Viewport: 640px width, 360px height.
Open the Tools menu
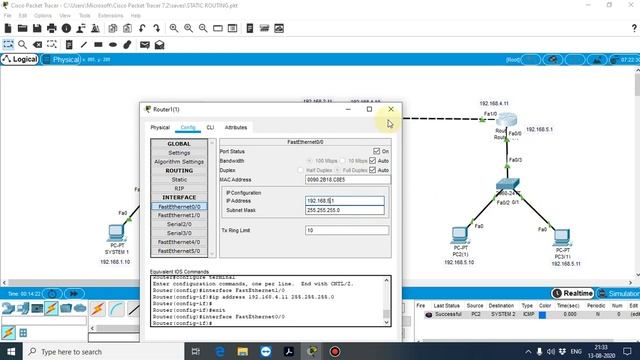(84, 16)
